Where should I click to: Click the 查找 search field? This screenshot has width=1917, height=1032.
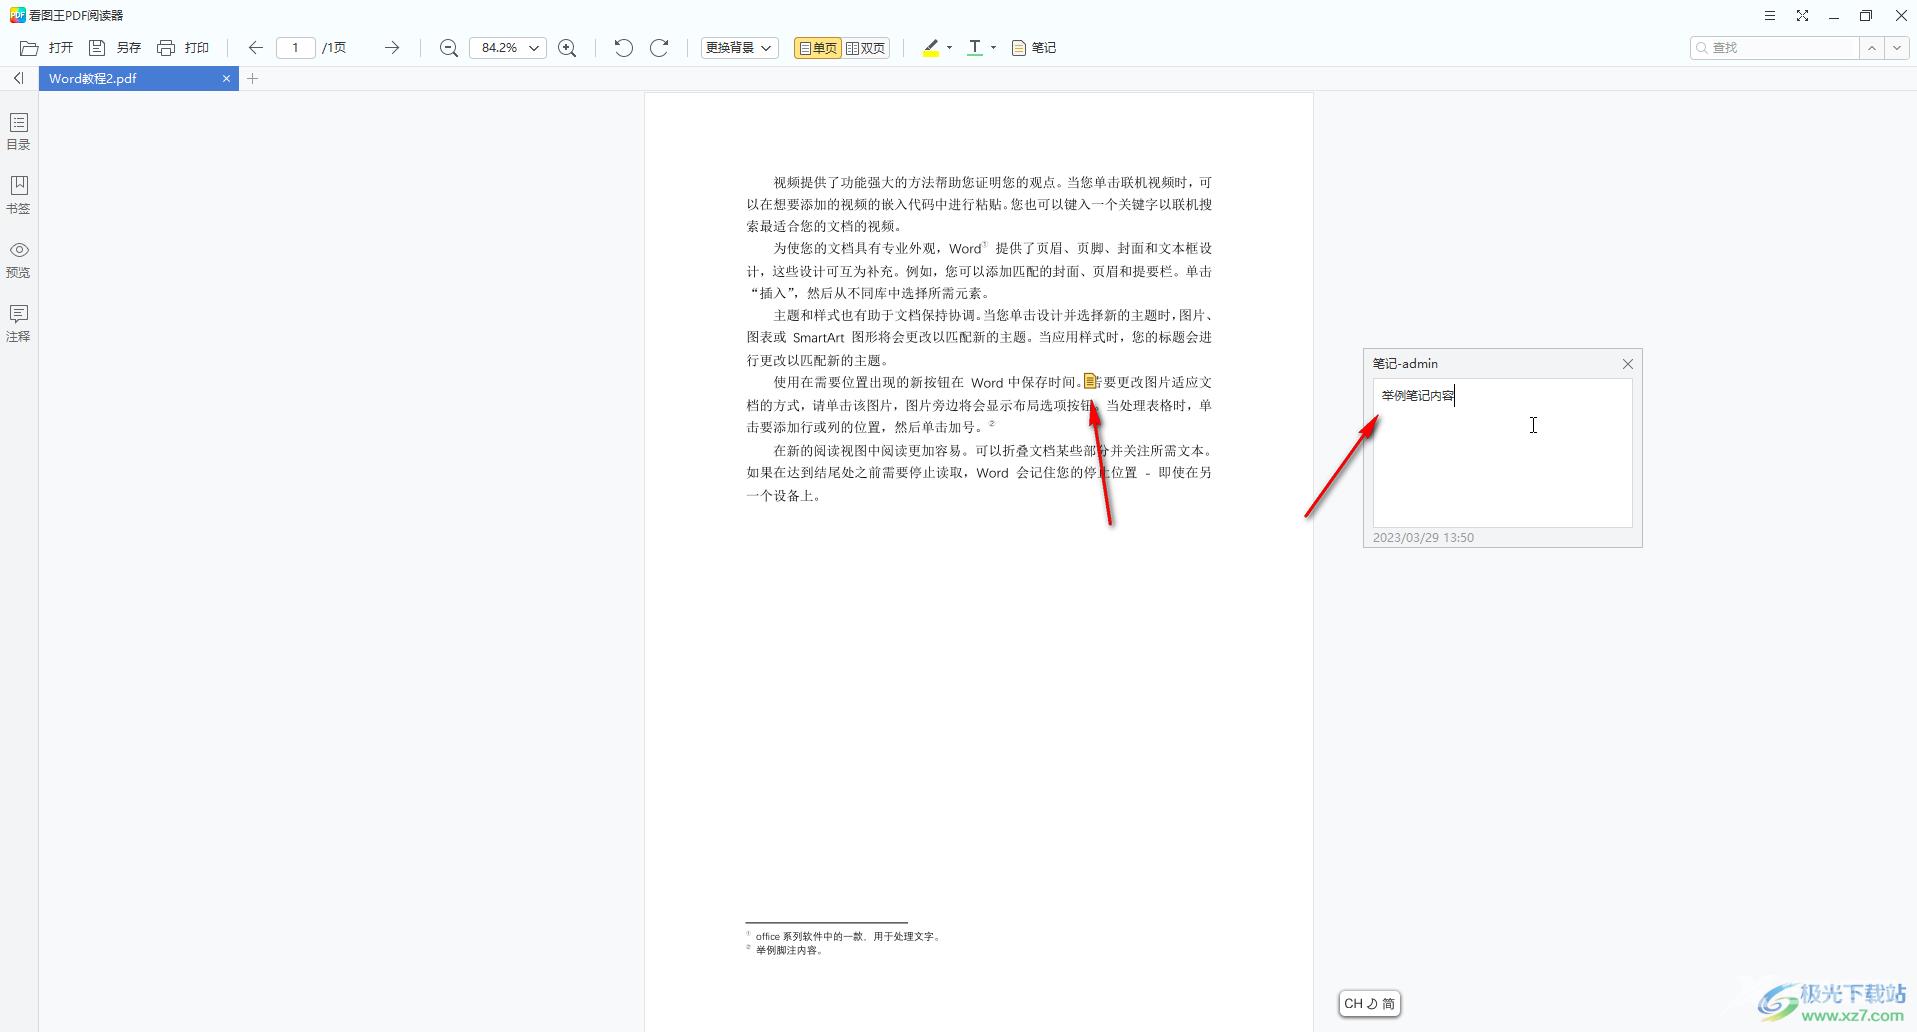pyautogui.click(x=1774, y=48)
